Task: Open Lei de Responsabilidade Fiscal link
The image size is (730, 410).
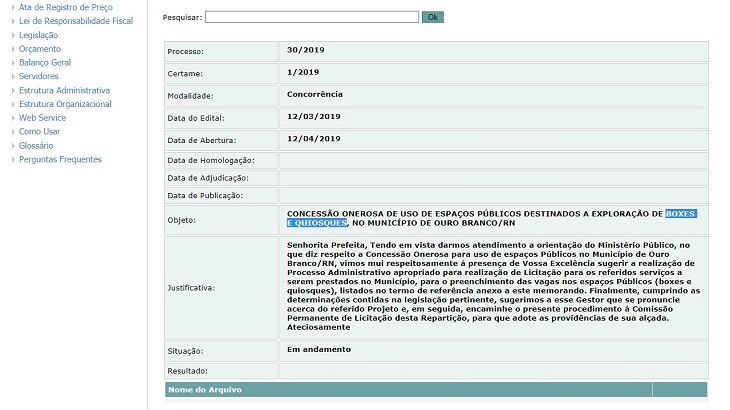Action: pyautogui.click(x=76, y=21)
